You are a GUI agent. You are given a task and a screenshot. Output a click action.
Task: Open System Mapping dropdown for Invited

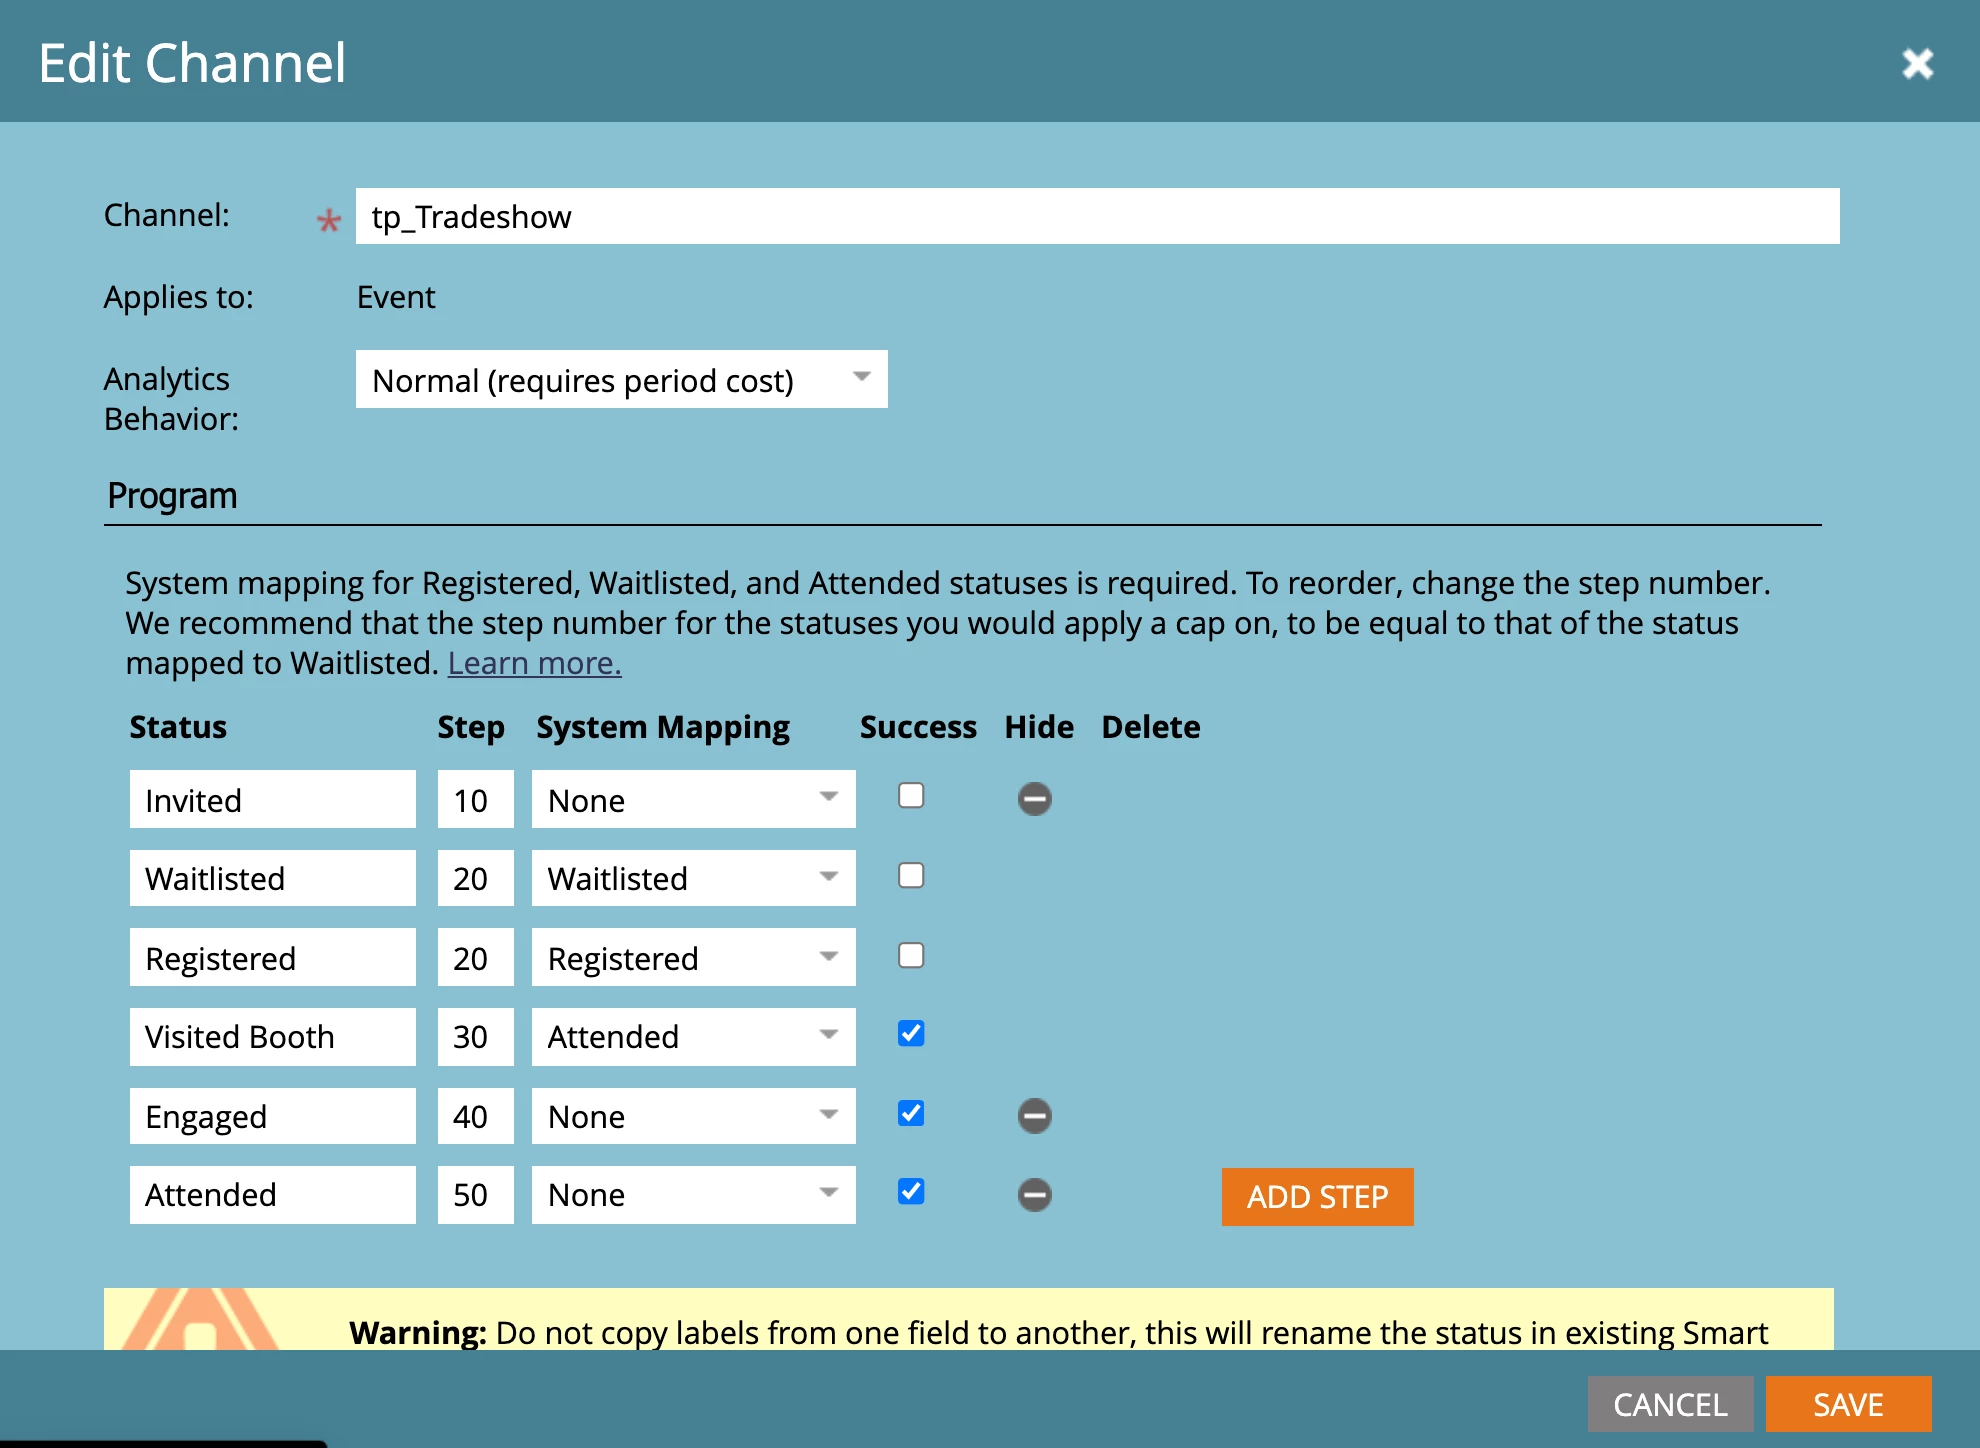(x=693, y=800)
